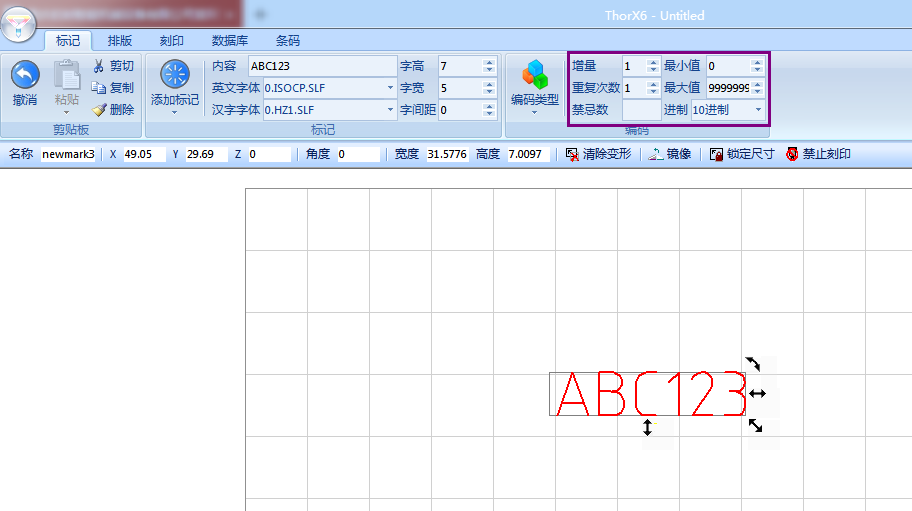Expand the English font 0.ISOCP.SLF dropdown
Viewport: 912px width, 511px height.
pos(390,88)
